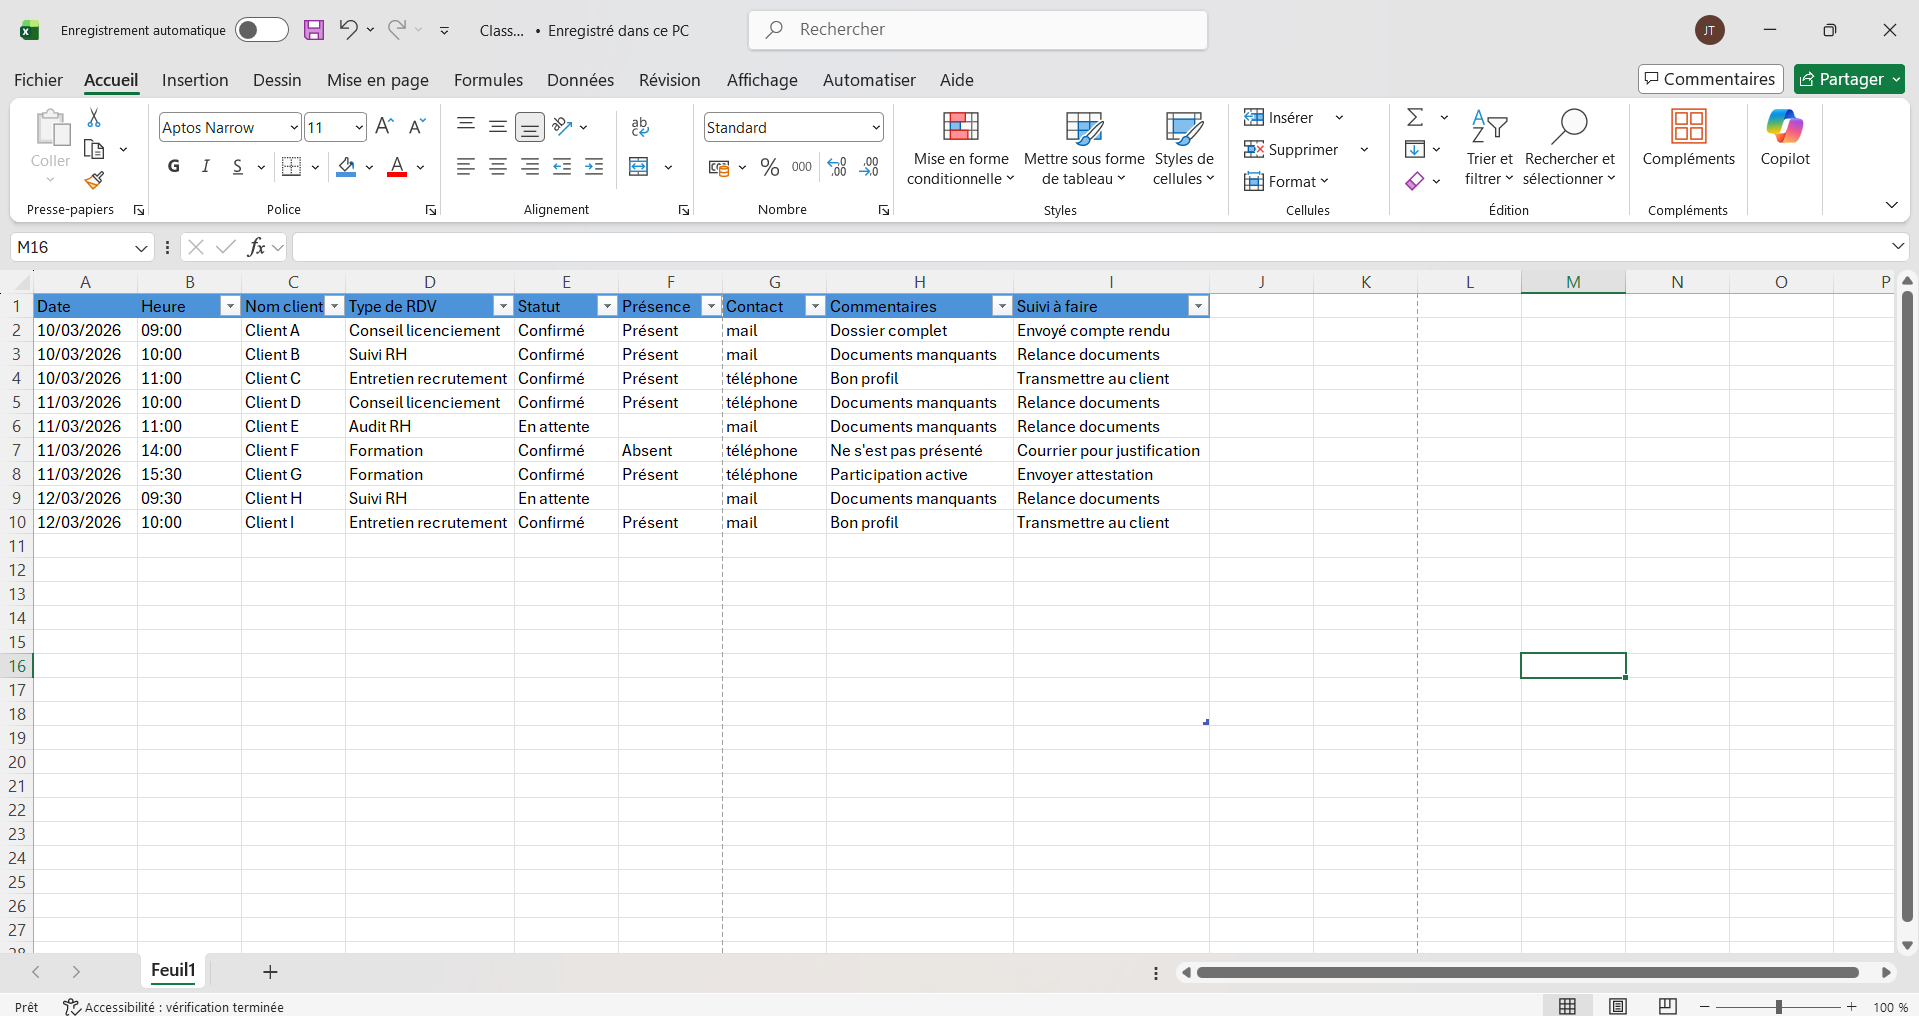Toggle the Enregistrement automatique switch
This screenshot has height=1016, width=1919.
[x=261, y=30]
